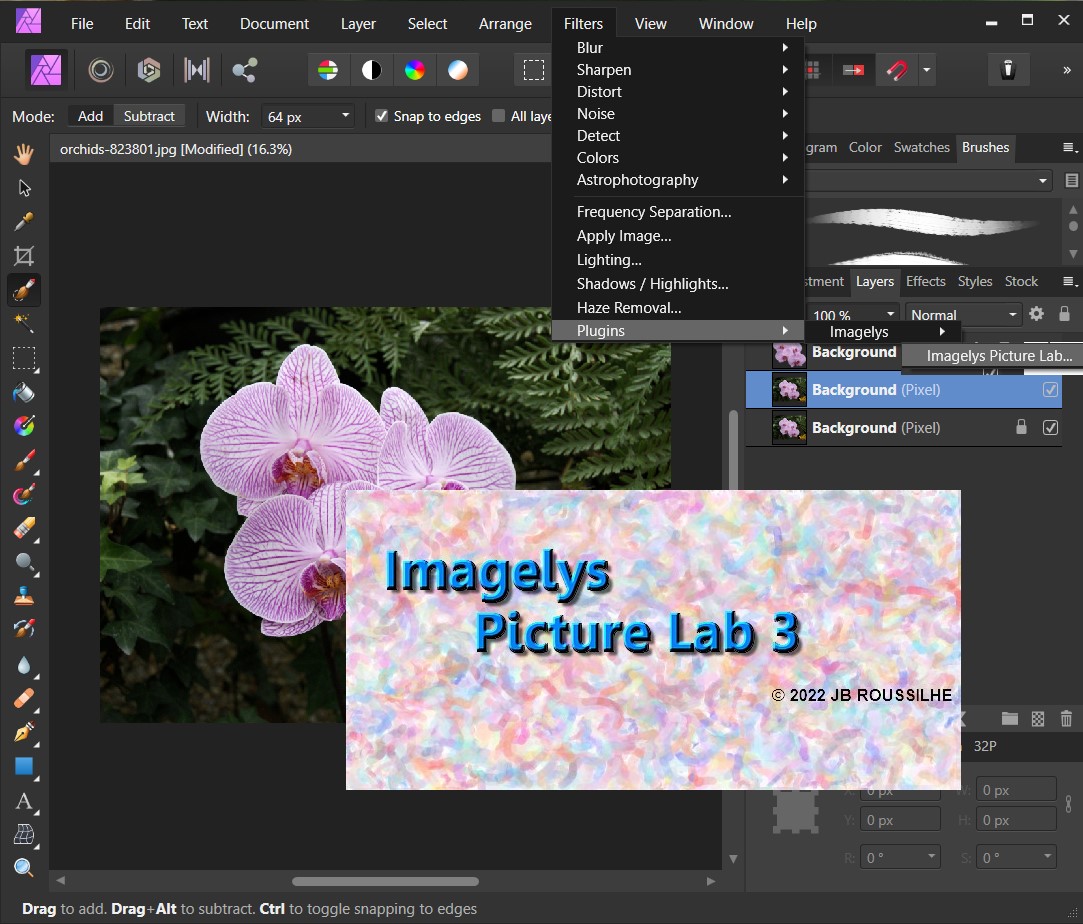Open the Normal blend mode dropdown

point(964,315)
